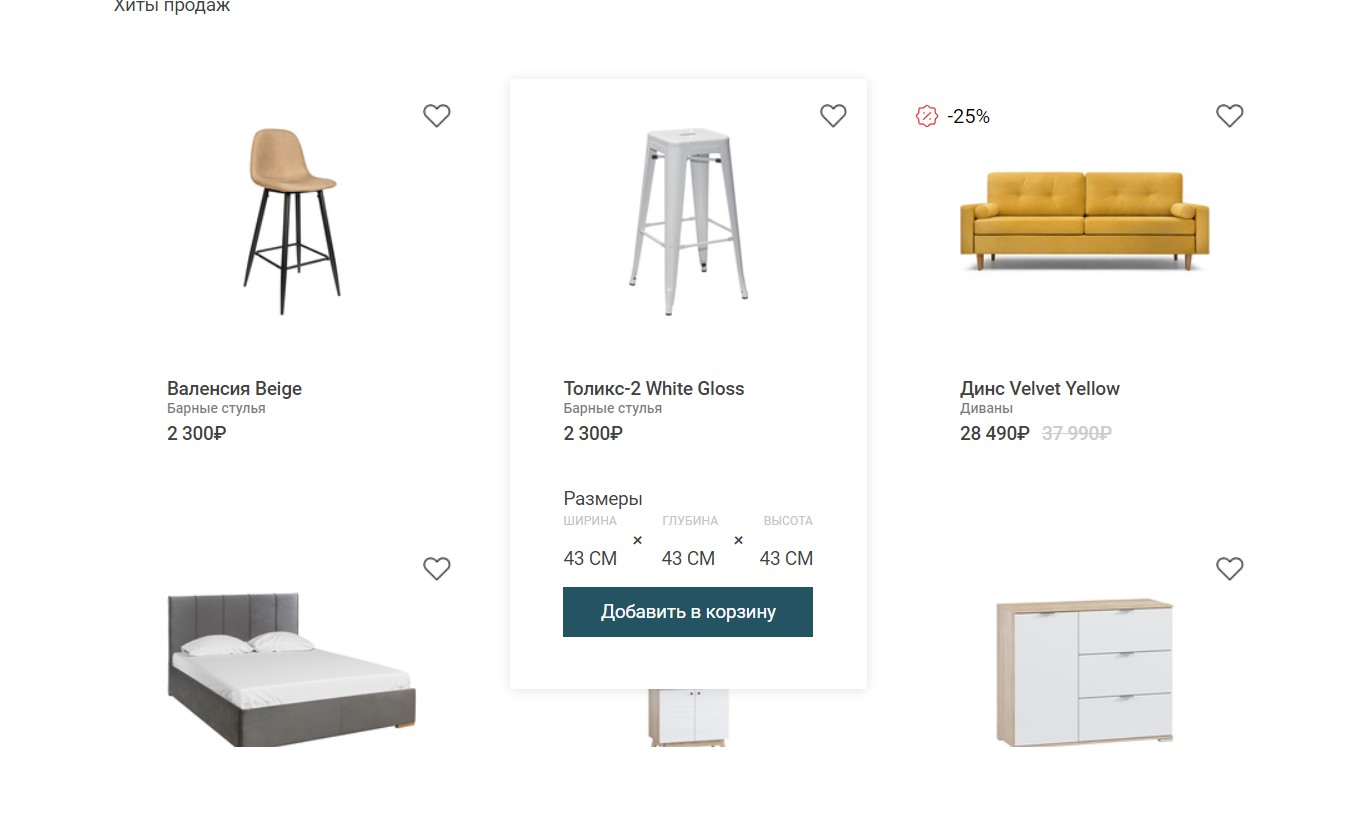Click Добавить в корзину button

click(x=688, y=612)
